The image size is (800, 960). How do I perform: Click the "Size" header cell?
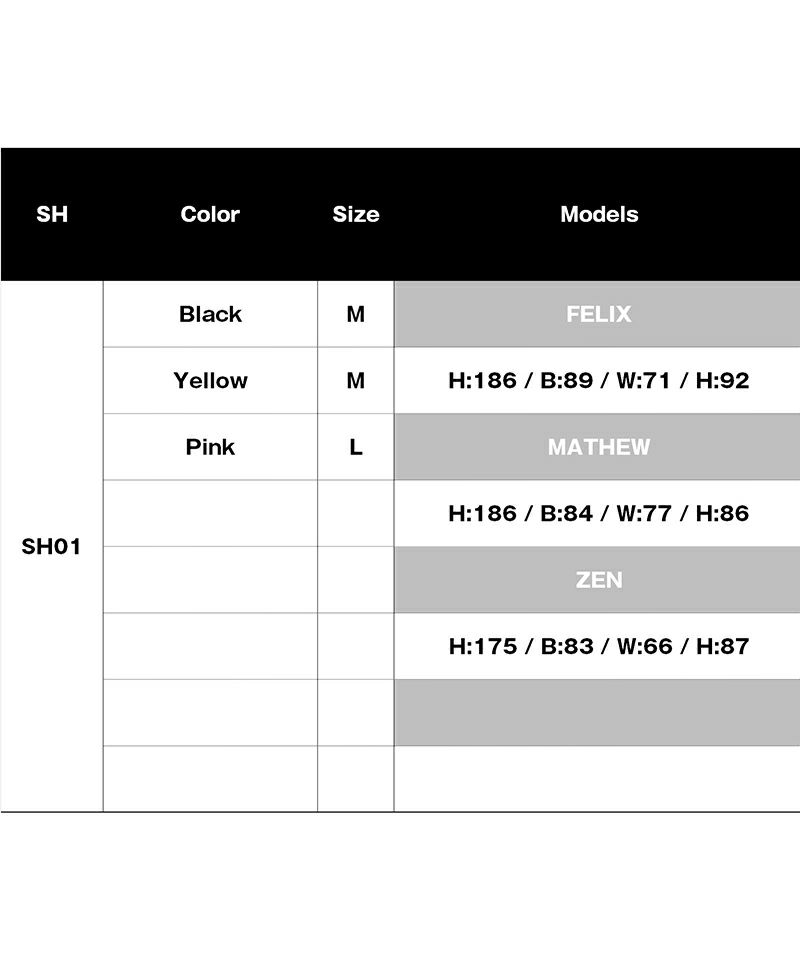click(356, 214)
